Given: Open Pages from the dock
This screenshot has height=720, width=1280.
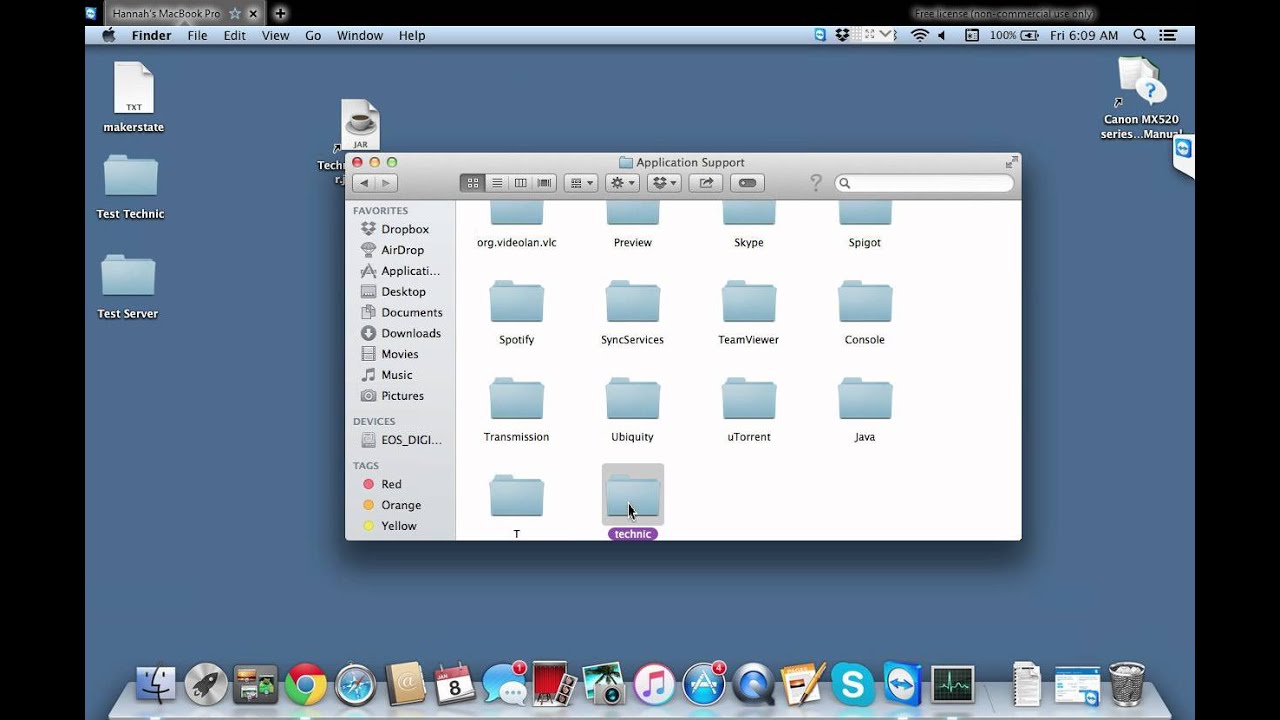Looking at the screenshot, I should [803, 684].
